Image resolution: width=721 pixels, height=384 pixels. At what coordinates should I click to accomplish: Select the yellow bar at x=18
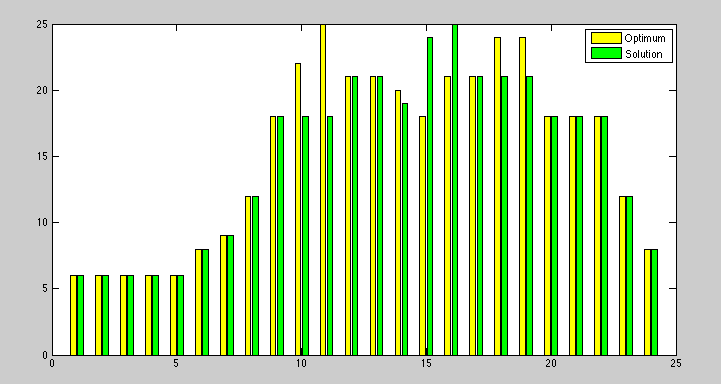tap(498, 196)
